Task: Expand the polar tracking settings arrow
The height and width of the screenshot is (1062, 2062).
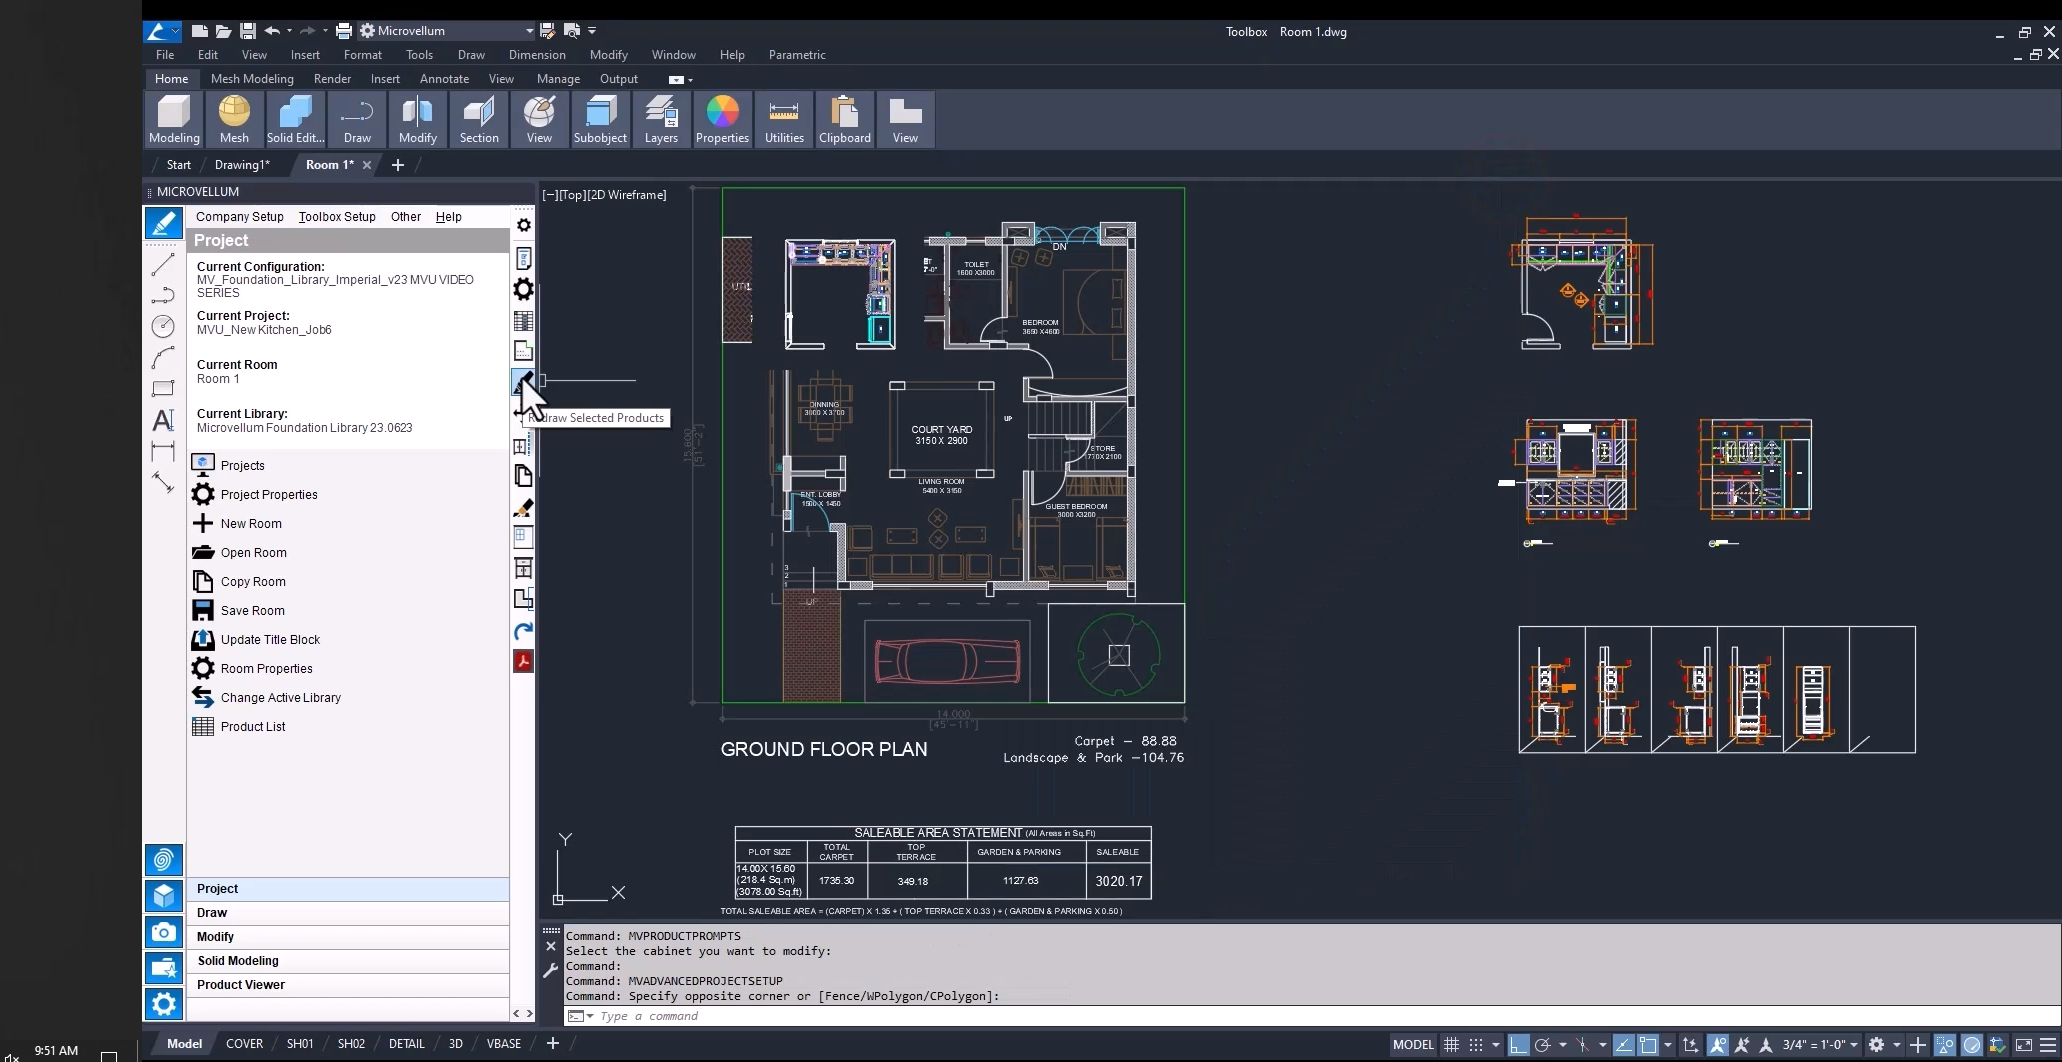Action: click(1562, 1045)
